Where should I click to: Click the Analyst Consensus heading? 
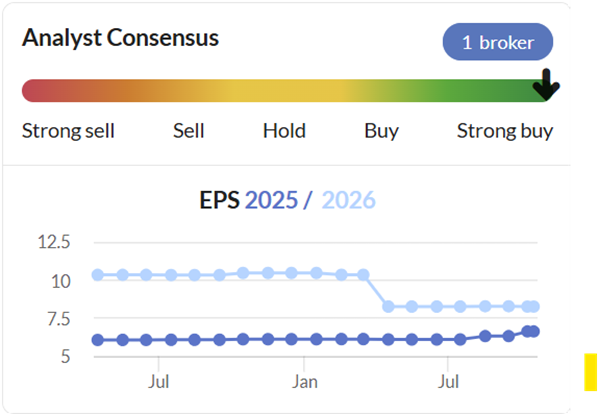[x=121, y=38]
